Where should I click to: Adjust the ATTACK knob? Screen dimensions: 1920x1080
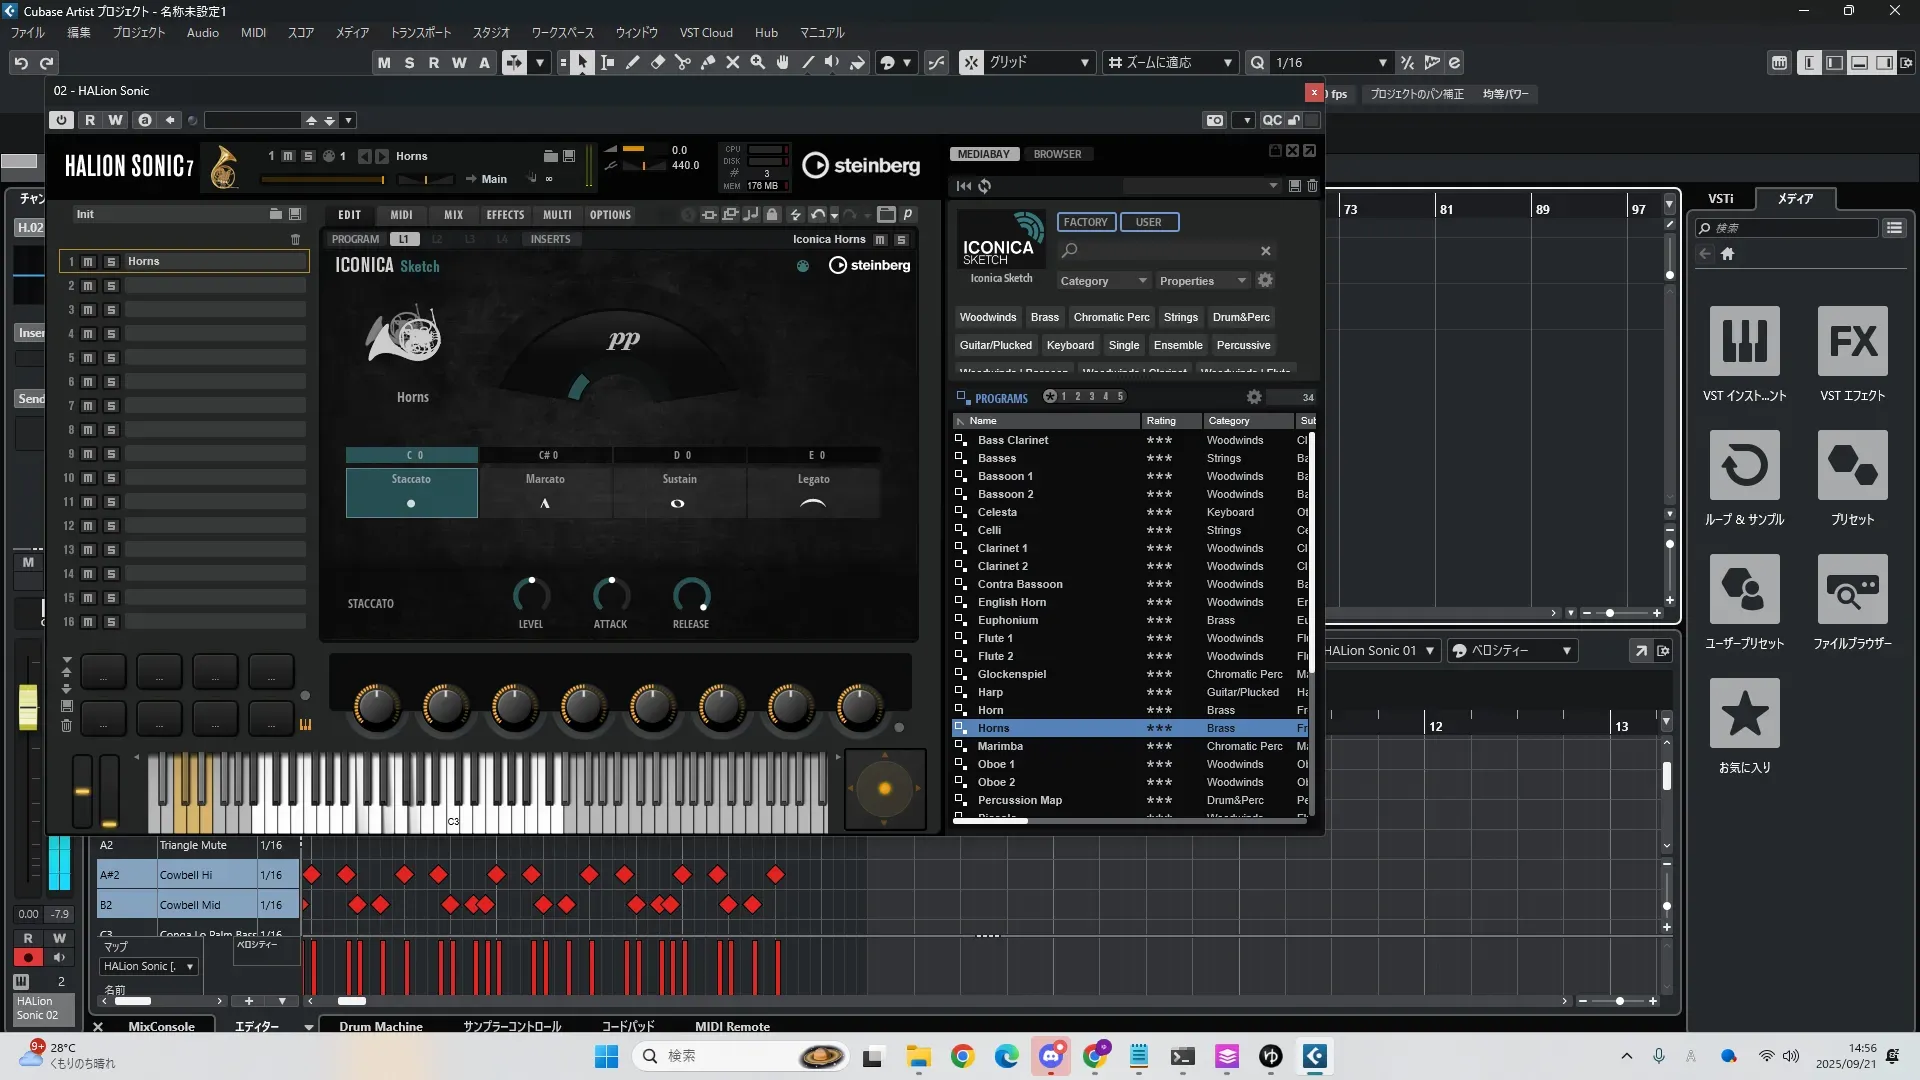click(611, 596)
